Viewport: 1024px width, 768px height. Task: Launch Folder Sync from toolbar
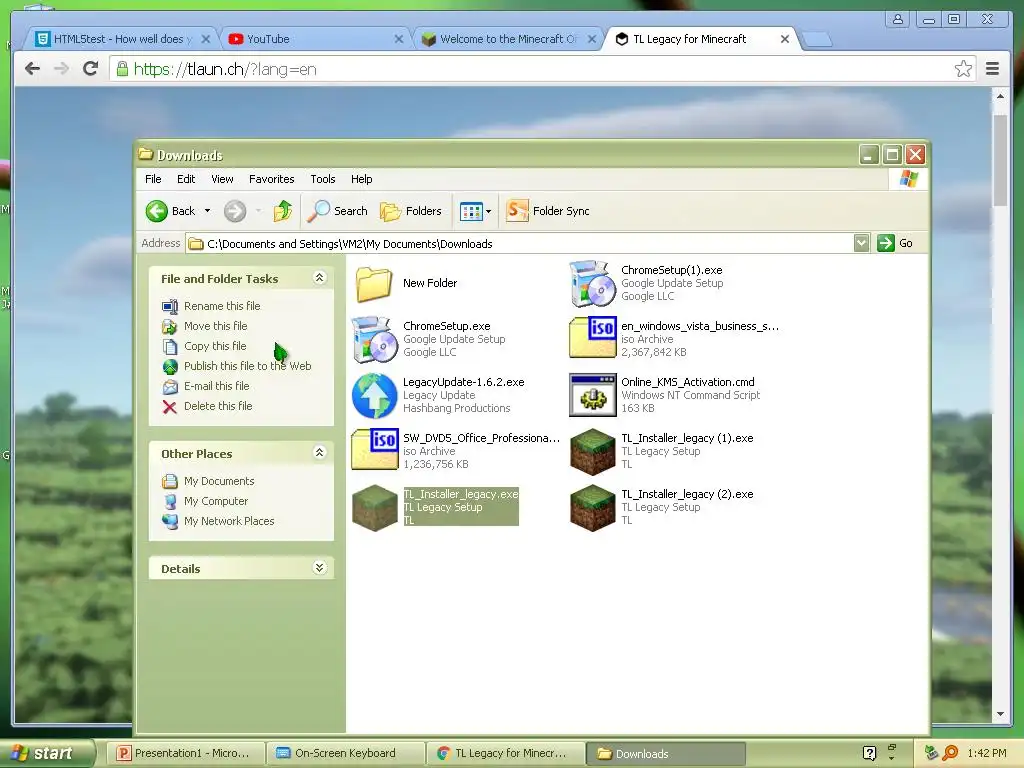[x=547, y=211]
